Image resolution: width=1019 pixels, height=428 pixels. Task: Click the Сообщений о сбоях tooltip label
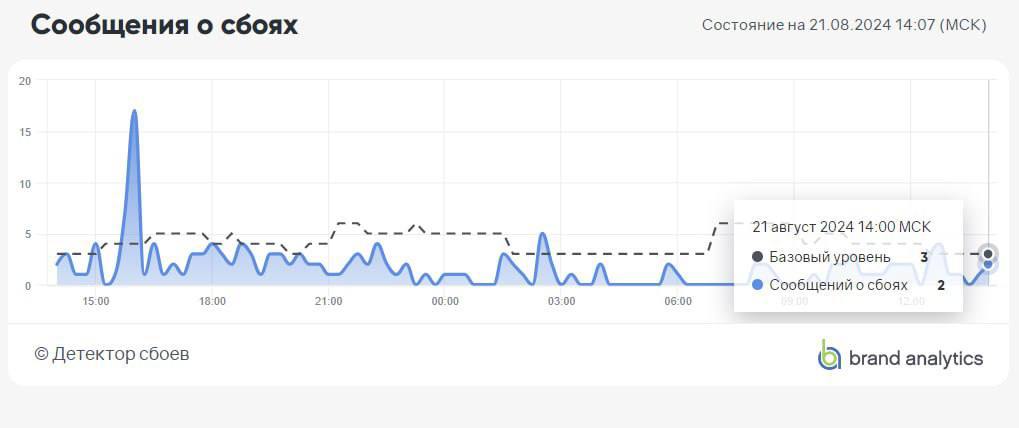tap(838, 285)
